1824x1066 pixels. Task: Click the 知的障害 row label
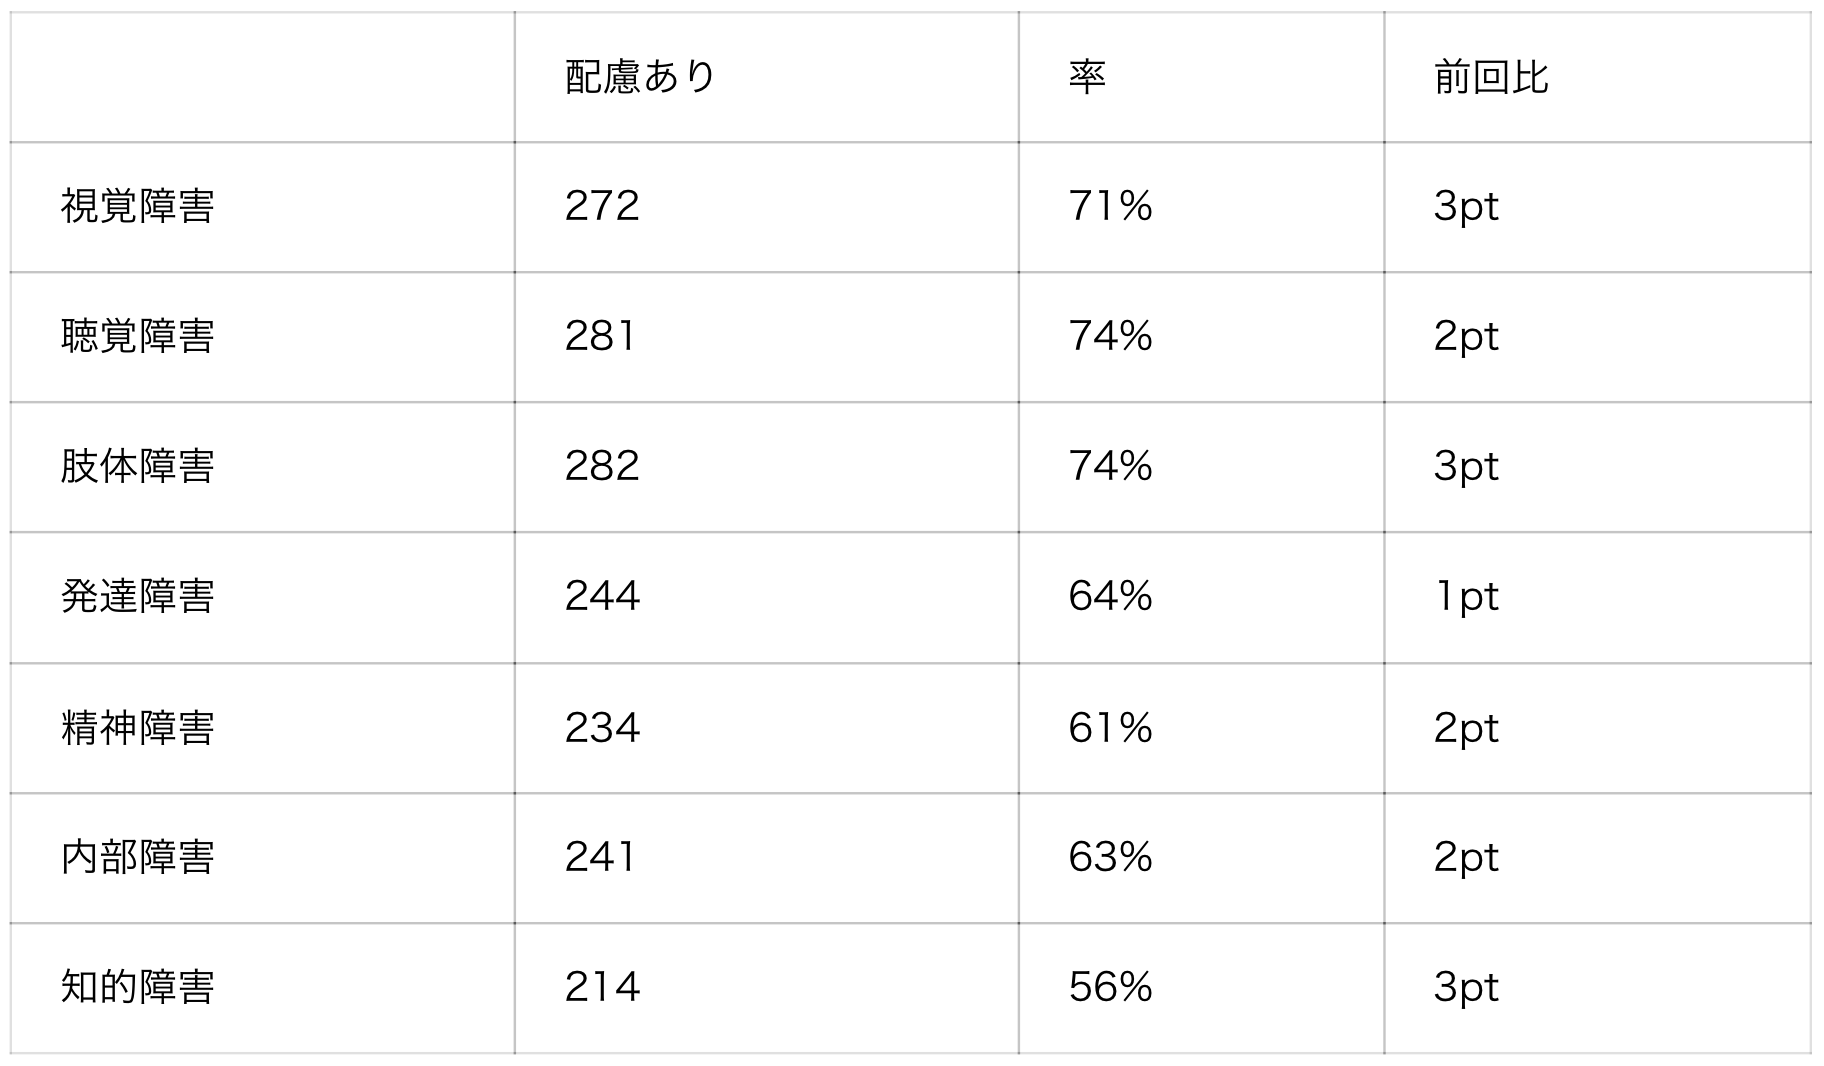[x=137, y=988]
